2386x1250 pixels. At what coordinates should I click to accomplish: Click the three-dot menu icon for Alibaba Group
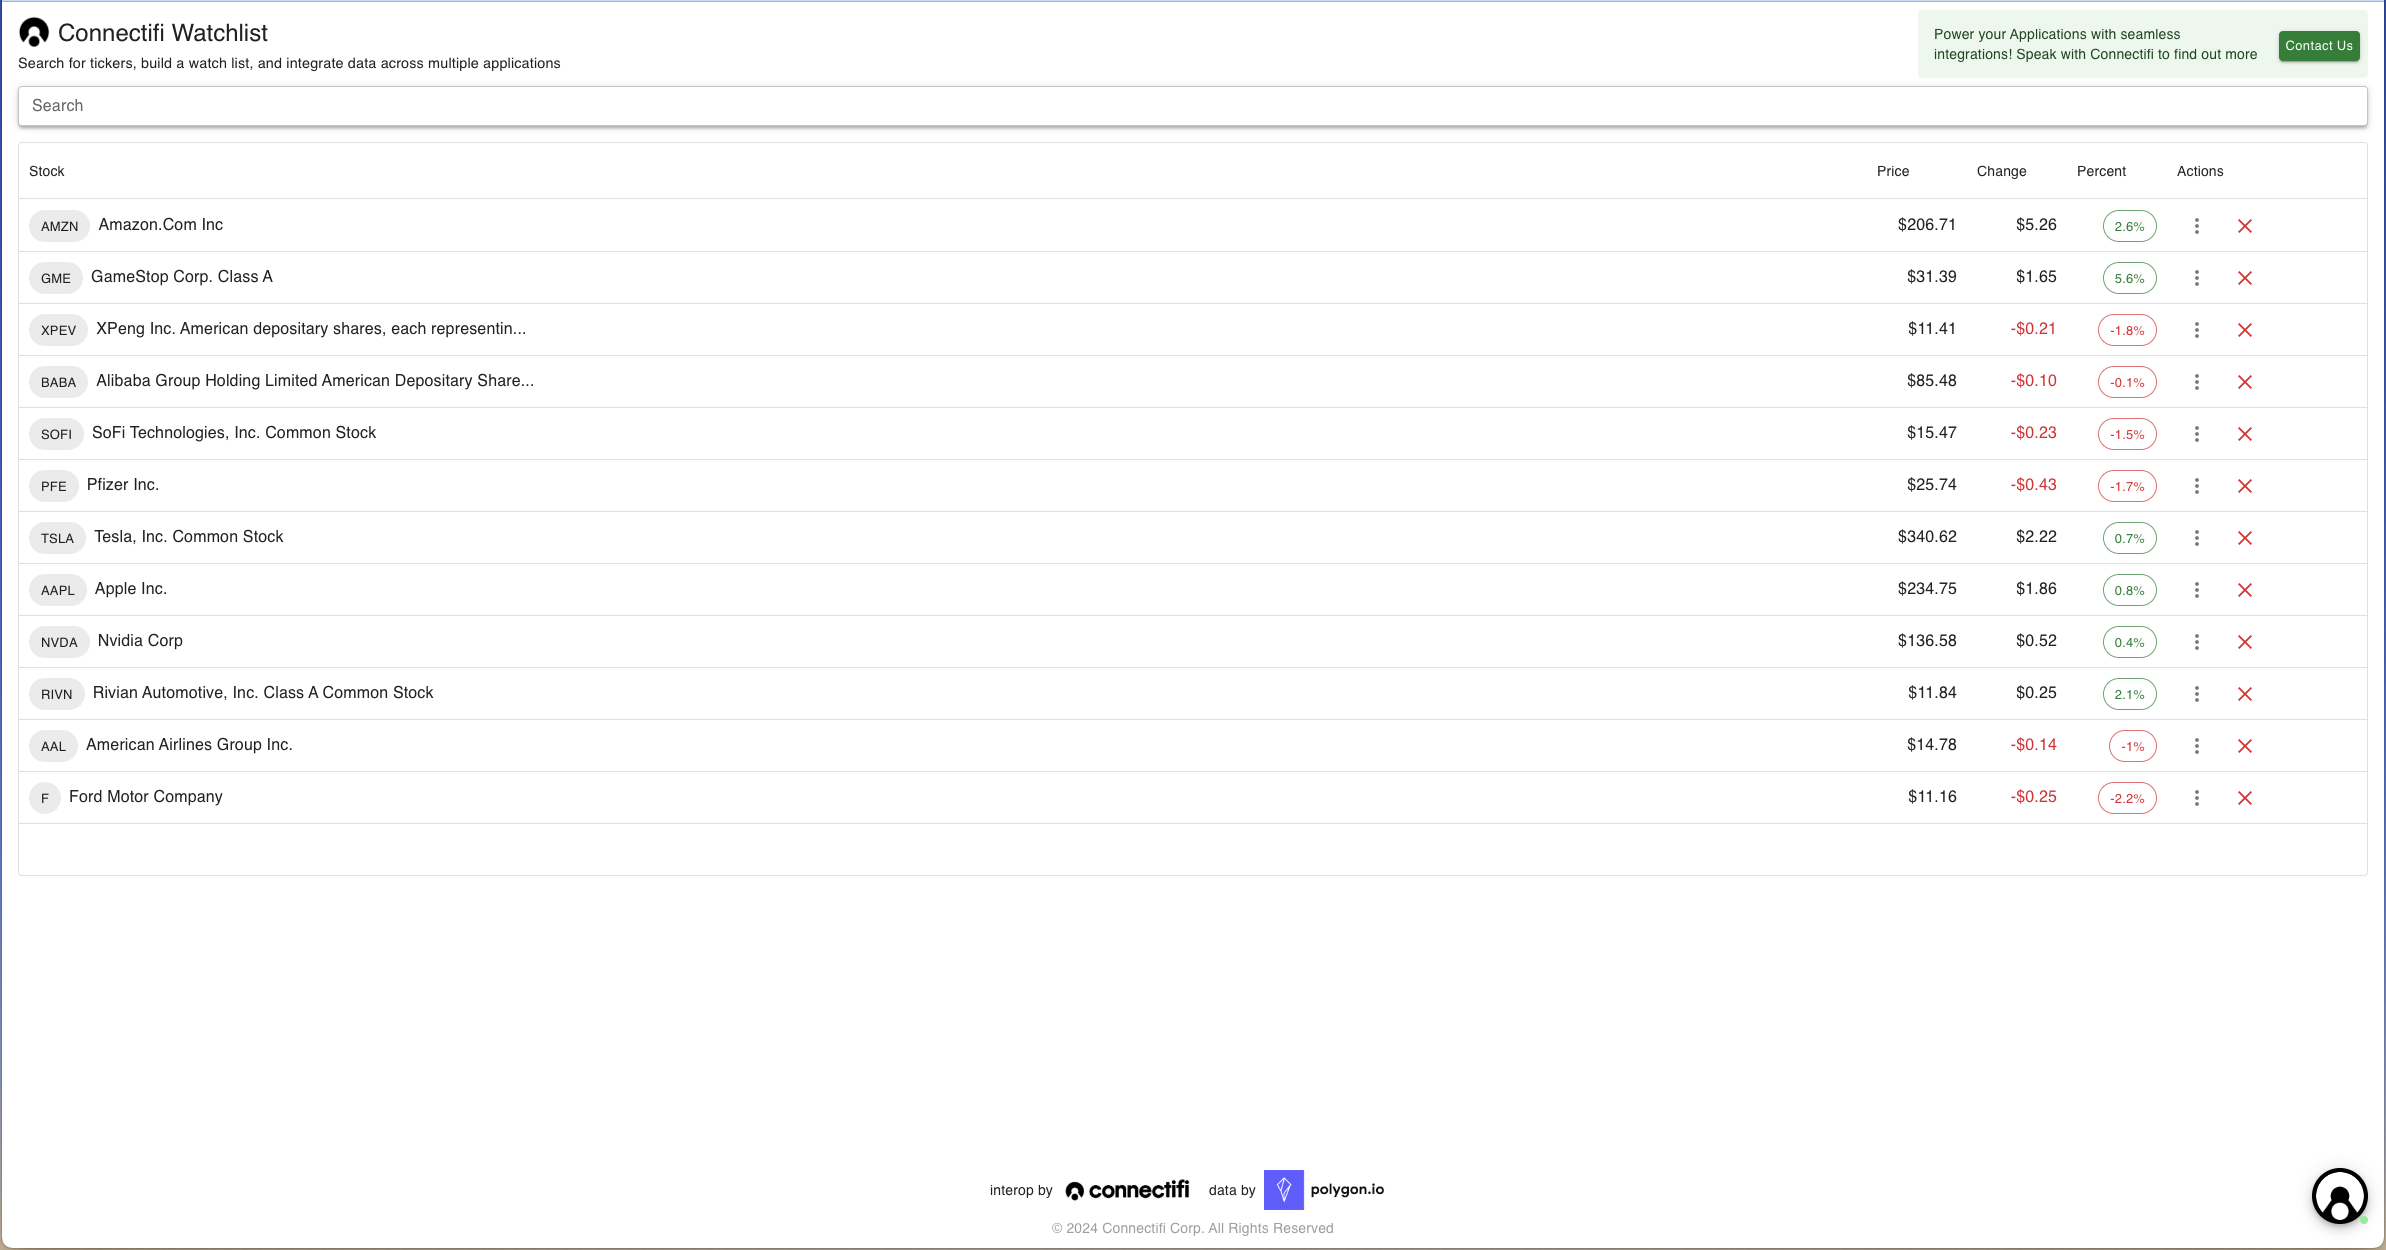coord(2197,382)
